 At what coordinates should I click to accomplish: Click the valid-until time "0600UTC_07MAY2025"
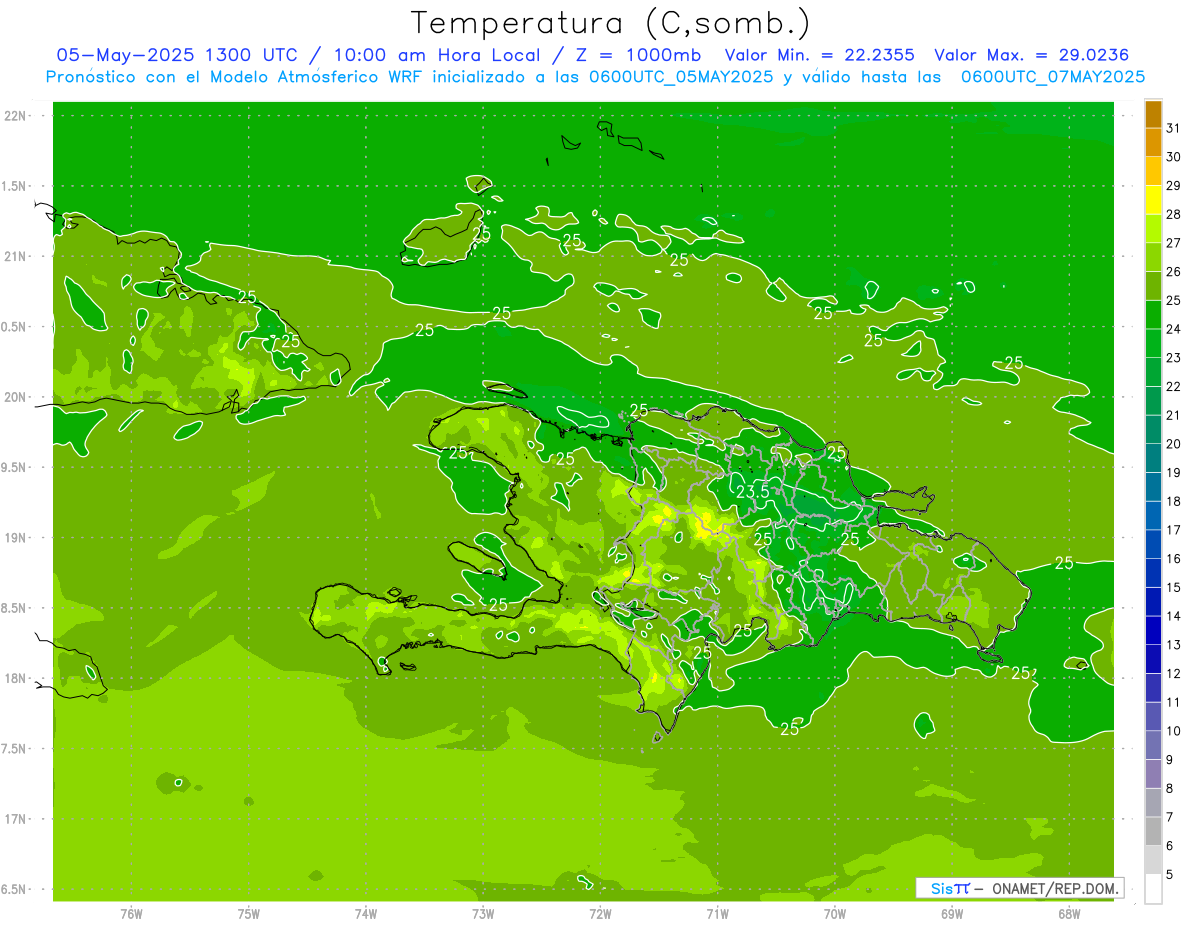[x=1053, y=77]
